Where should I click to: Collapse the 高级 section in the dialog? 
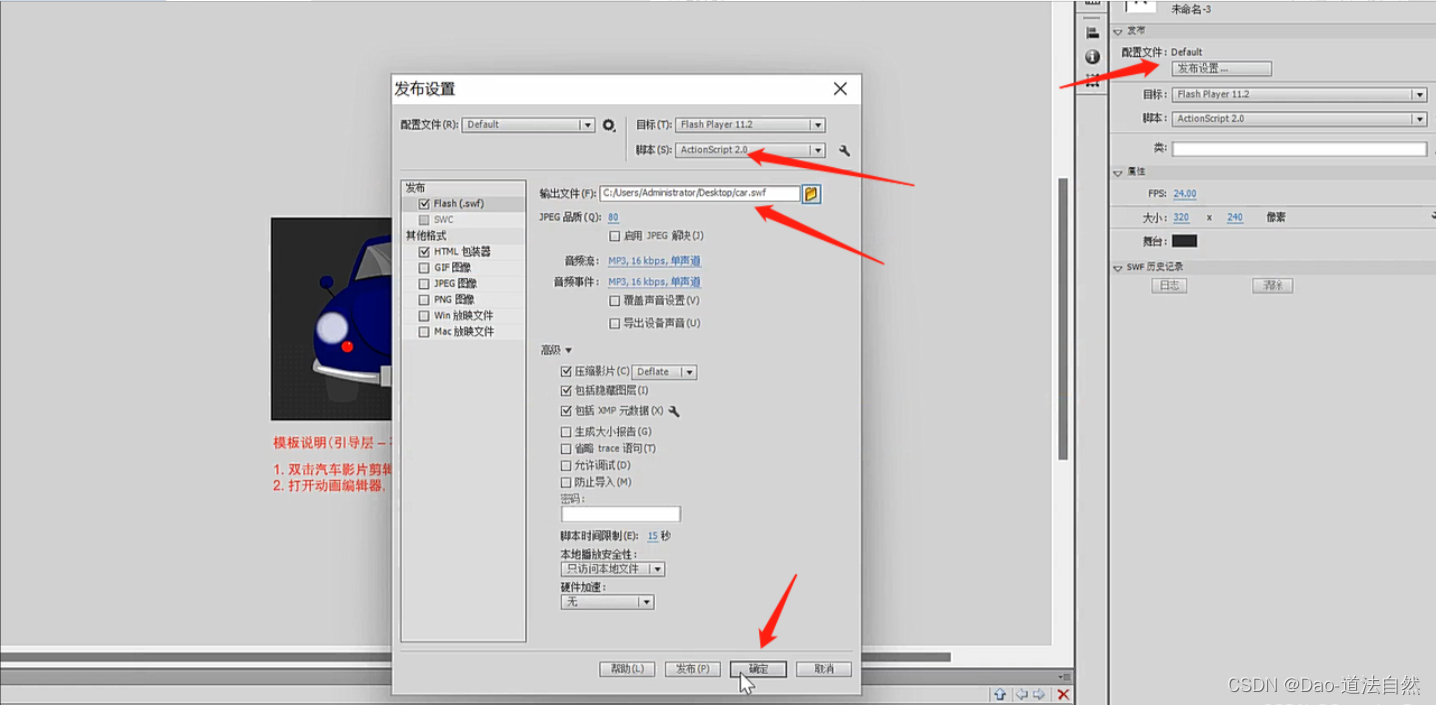568,349
